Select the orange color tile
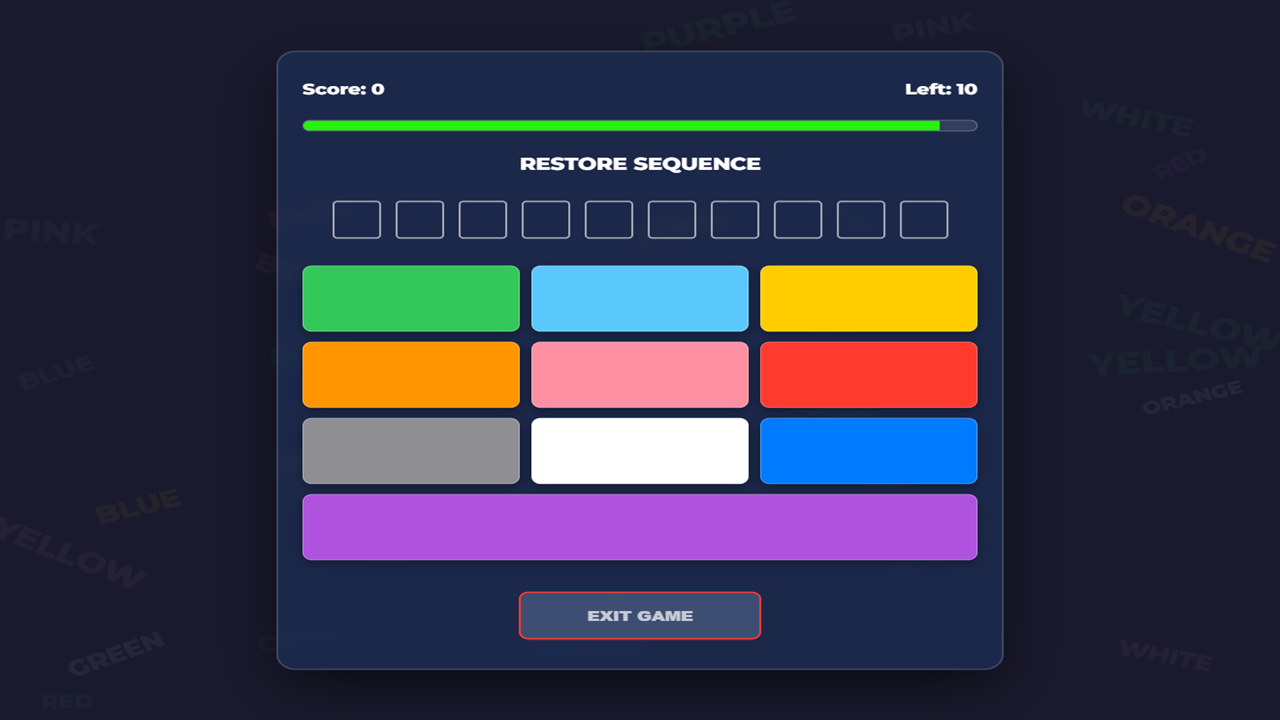 [x=411, y=374]
